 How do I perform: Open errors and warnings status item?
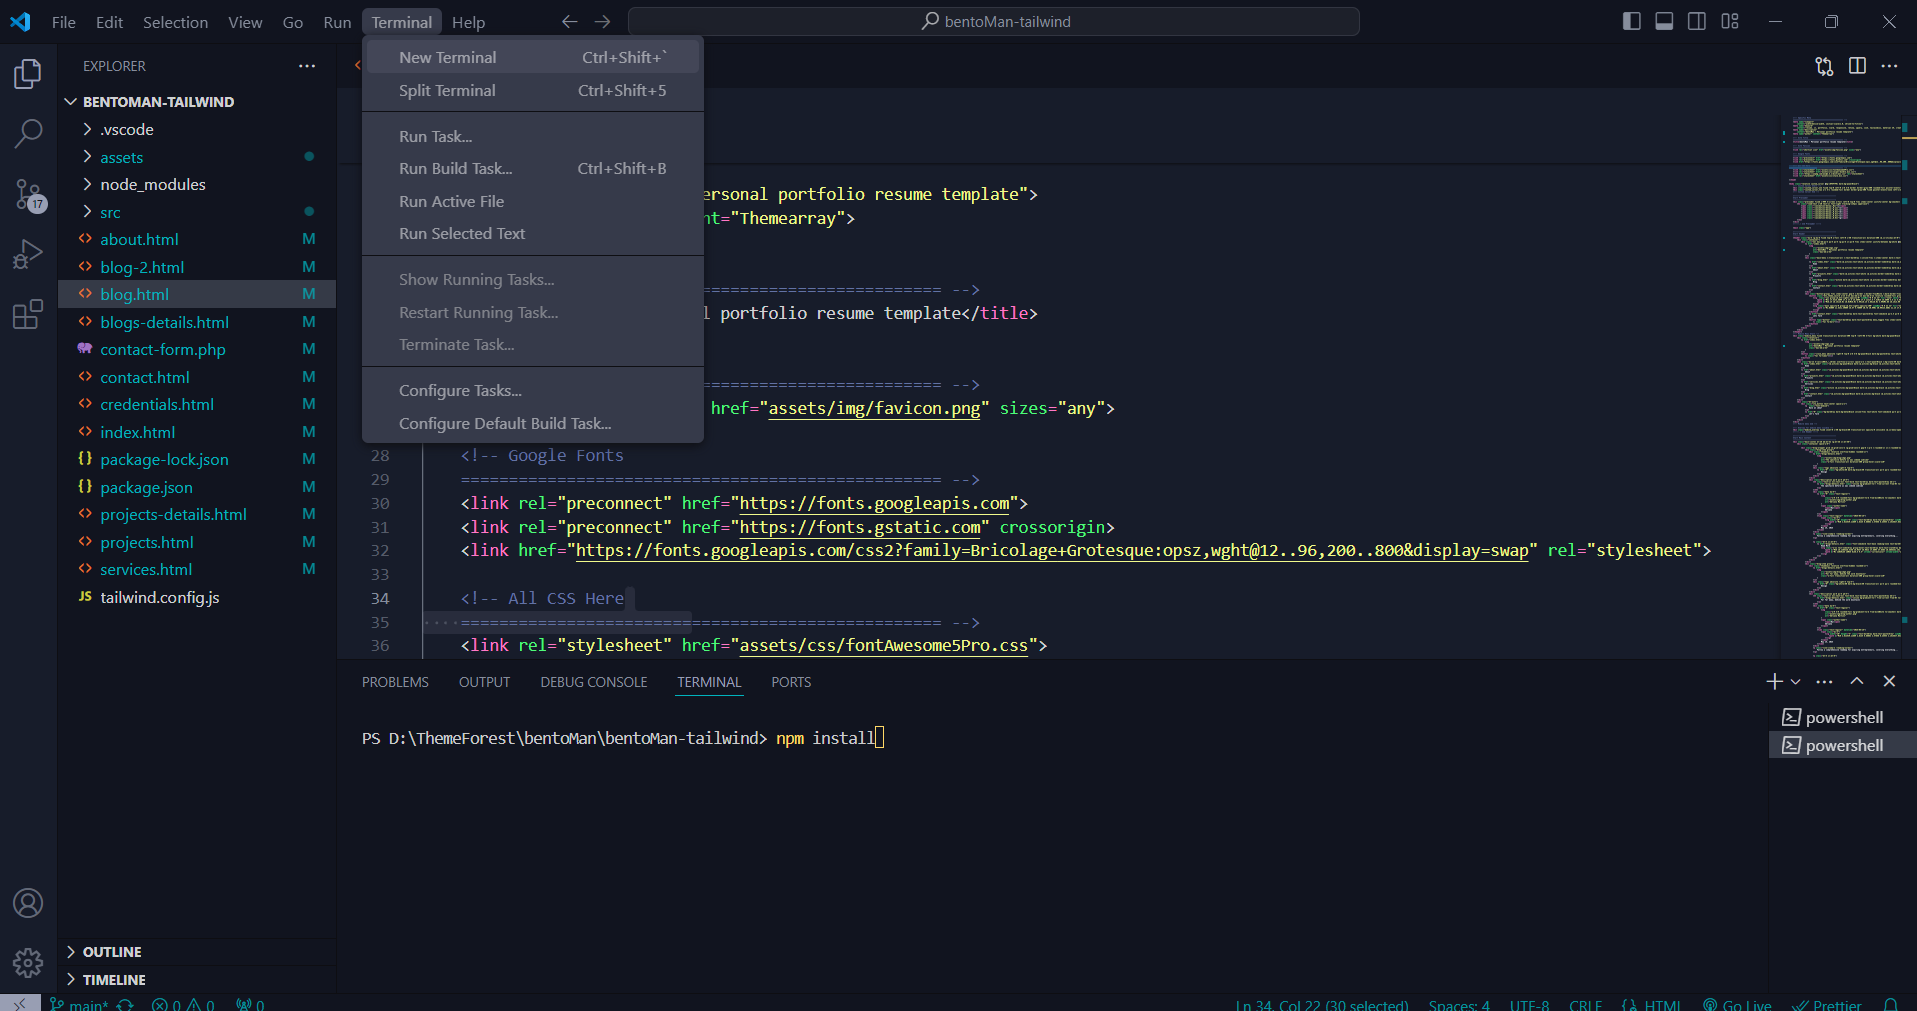[x=183, y=1004]
